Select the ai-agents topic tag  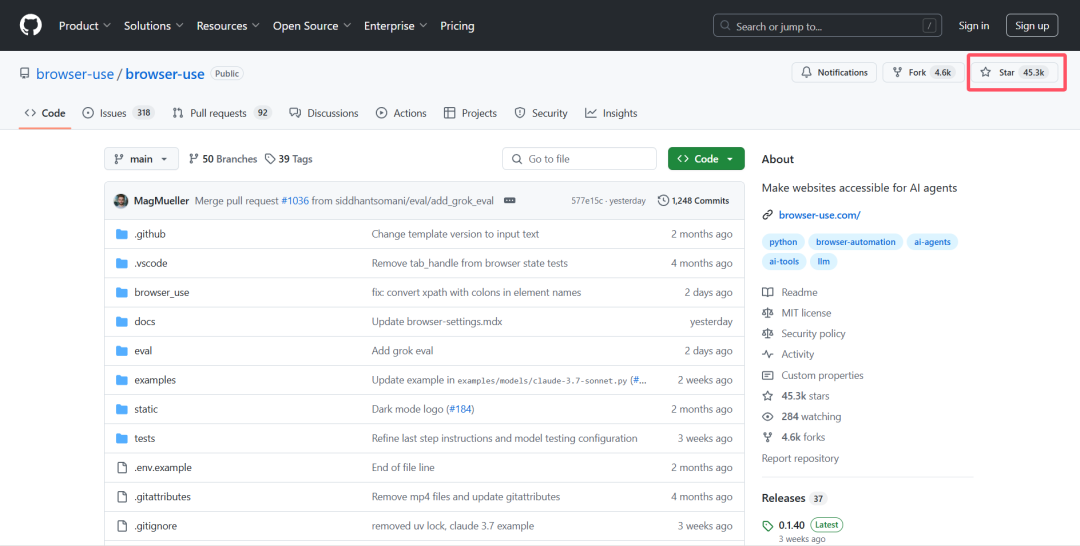click(x=933, y=242)
